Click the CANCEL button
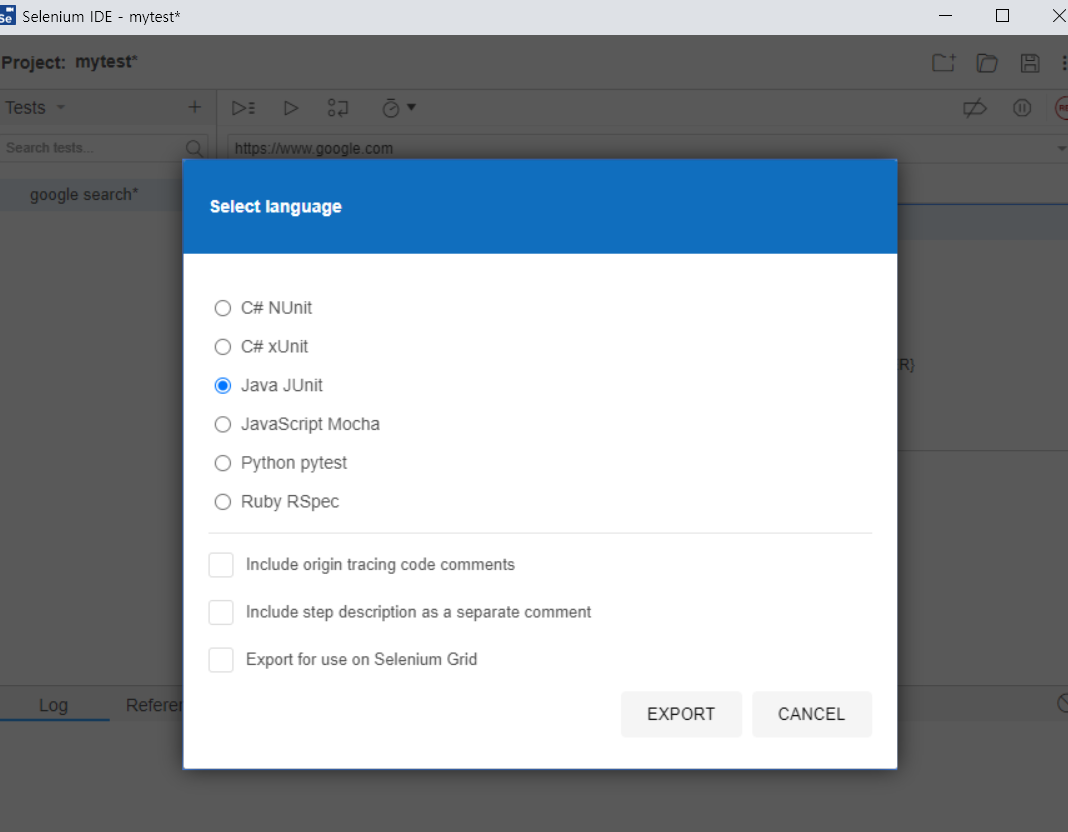Viewport: 1068px width, 832px height. 812,714
